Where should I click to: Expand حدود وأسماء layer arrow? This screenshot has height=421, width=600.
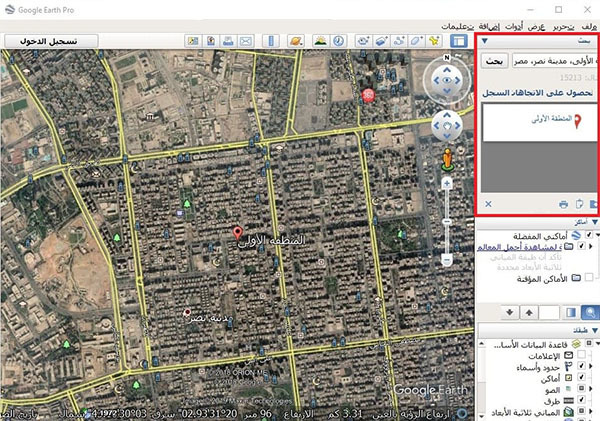pos(590,366)
